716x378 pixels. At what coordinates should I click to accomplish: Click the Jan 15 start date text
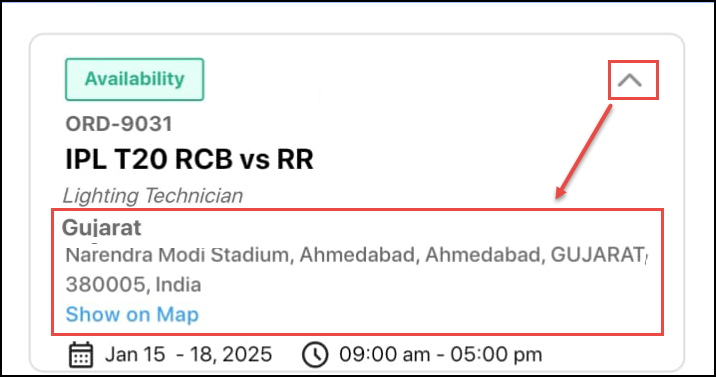tap(135, 355)
